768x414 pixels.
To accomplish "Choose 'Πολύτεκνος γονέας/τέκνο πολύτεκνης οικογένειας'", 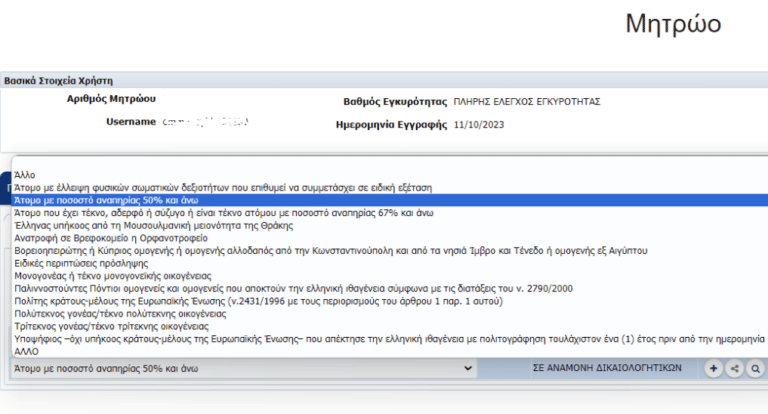I will coord(390,314).
